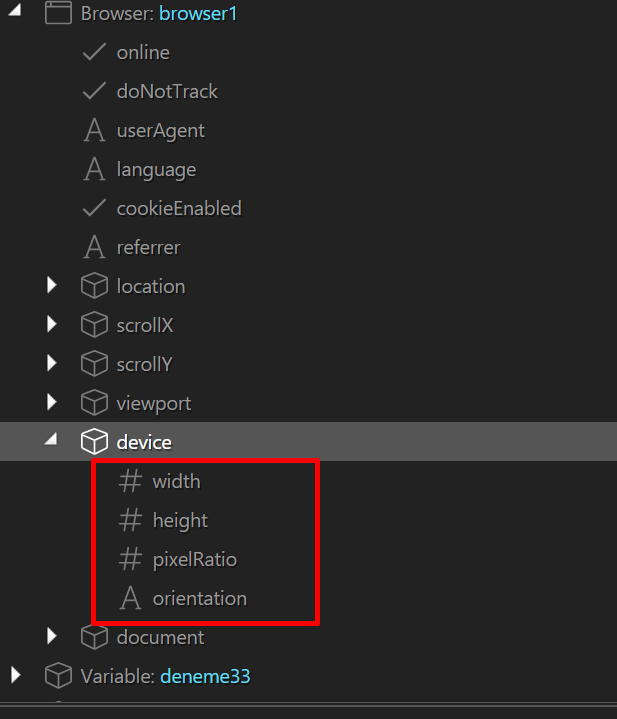Expand the document node
617x719 pixels.
(52, 637)
